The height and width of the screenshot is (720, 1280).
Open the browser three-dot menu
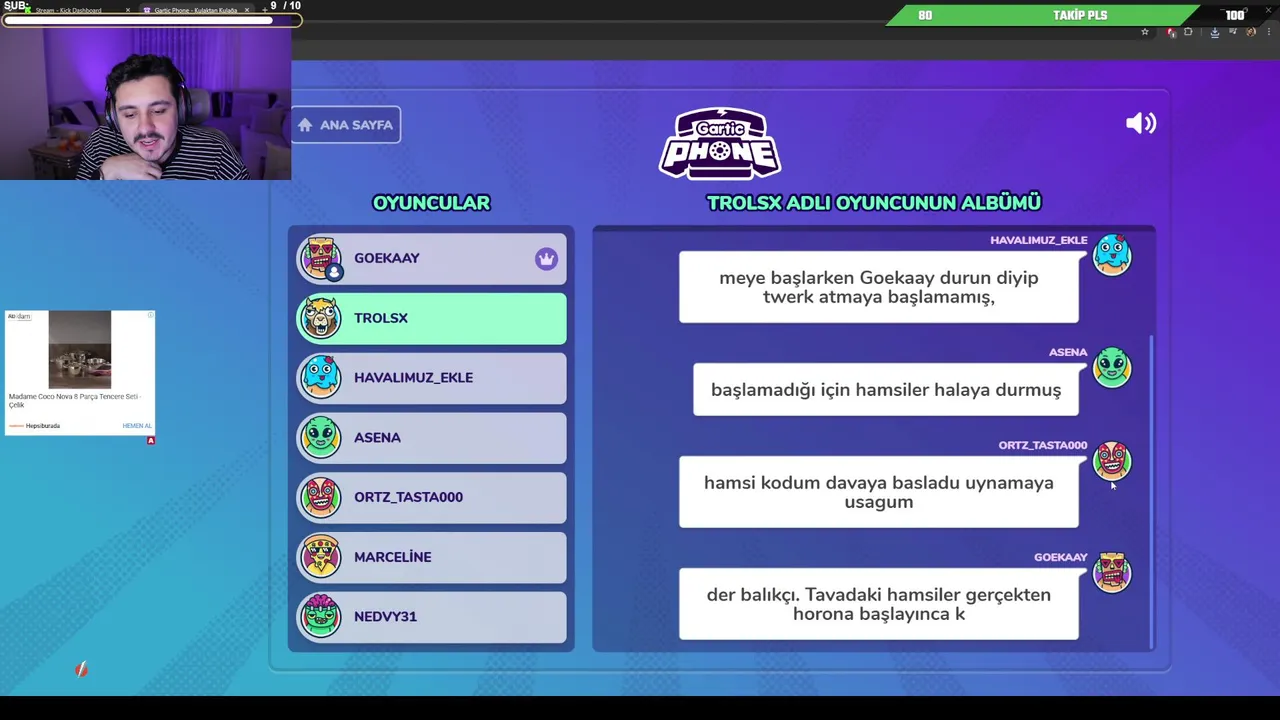click(1267, 32)
